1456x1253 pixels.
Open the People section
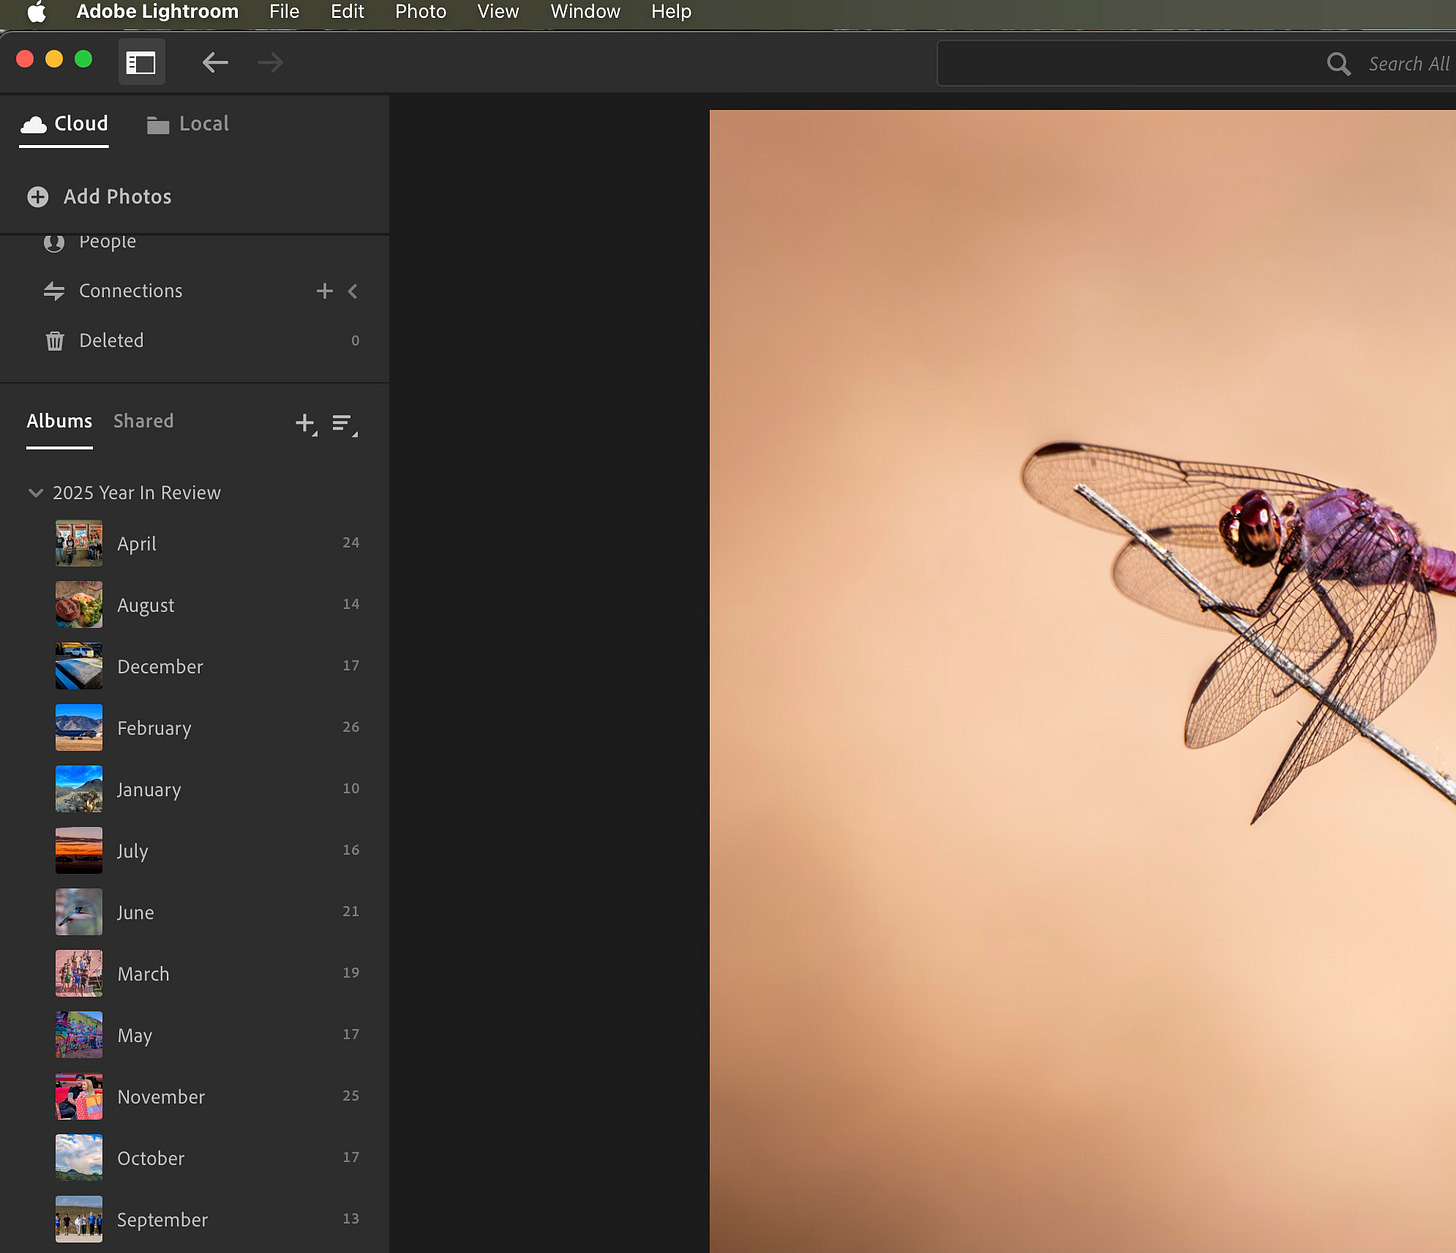coord(107,243)
